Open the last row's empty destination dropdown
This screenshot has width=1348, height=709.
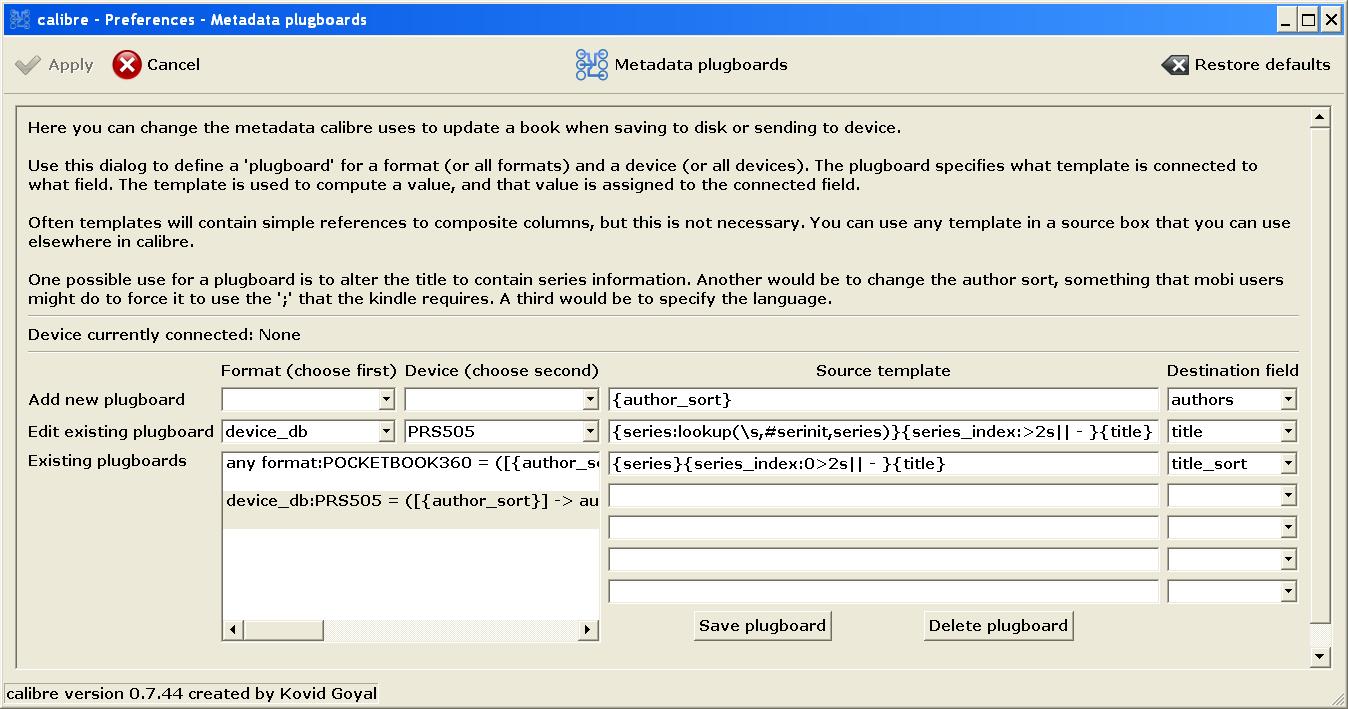(x=1288, y=592)
